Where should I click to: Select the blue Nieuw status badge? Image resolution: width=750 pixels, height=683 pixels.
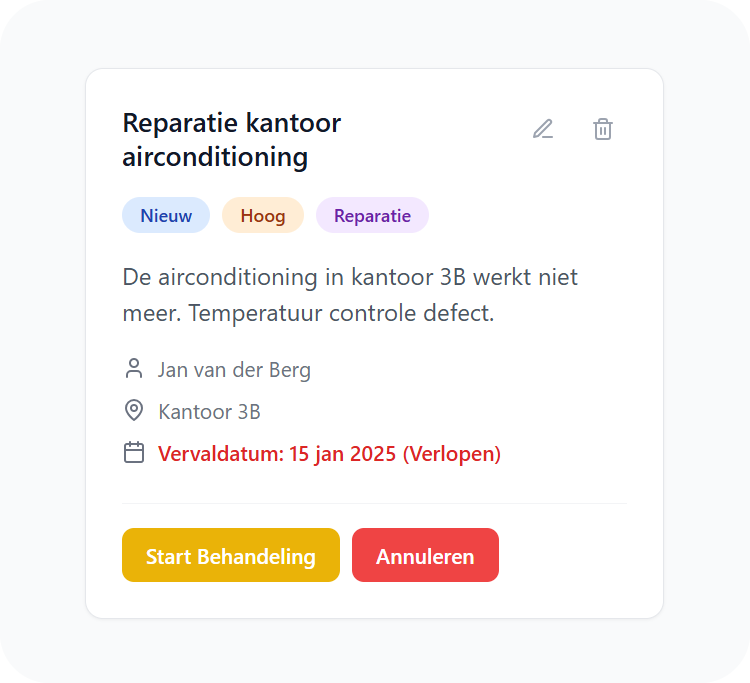point(166,215)
